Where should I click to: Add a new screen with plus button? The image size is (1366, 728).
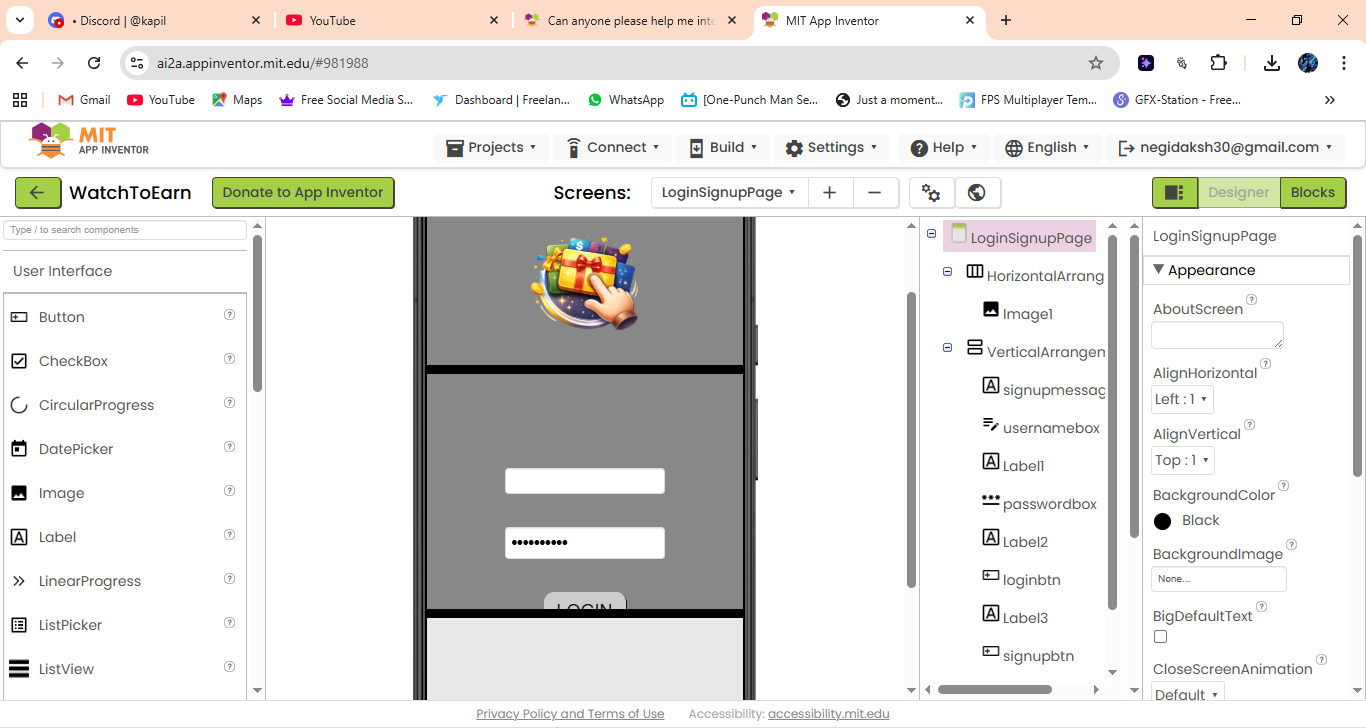(x=829, y=193)
